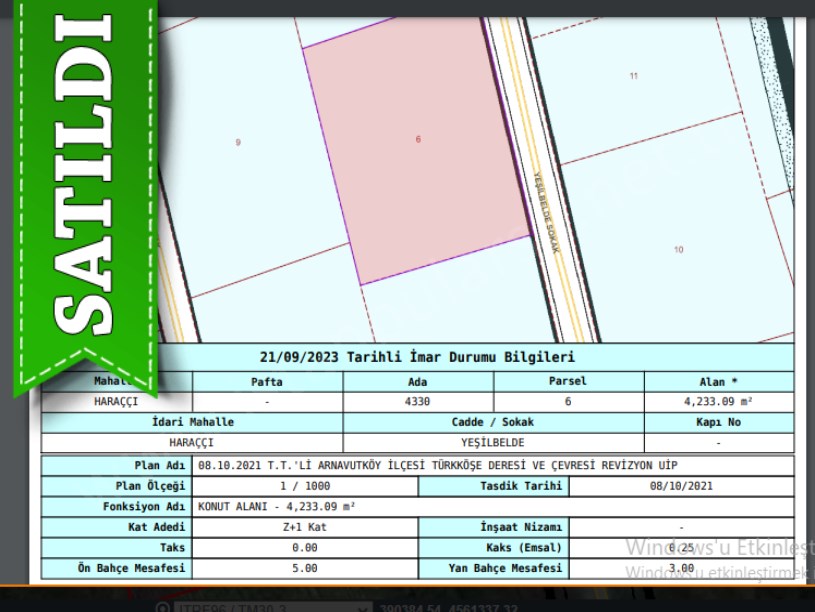Select parcel 9 on the map

[238, 143]
